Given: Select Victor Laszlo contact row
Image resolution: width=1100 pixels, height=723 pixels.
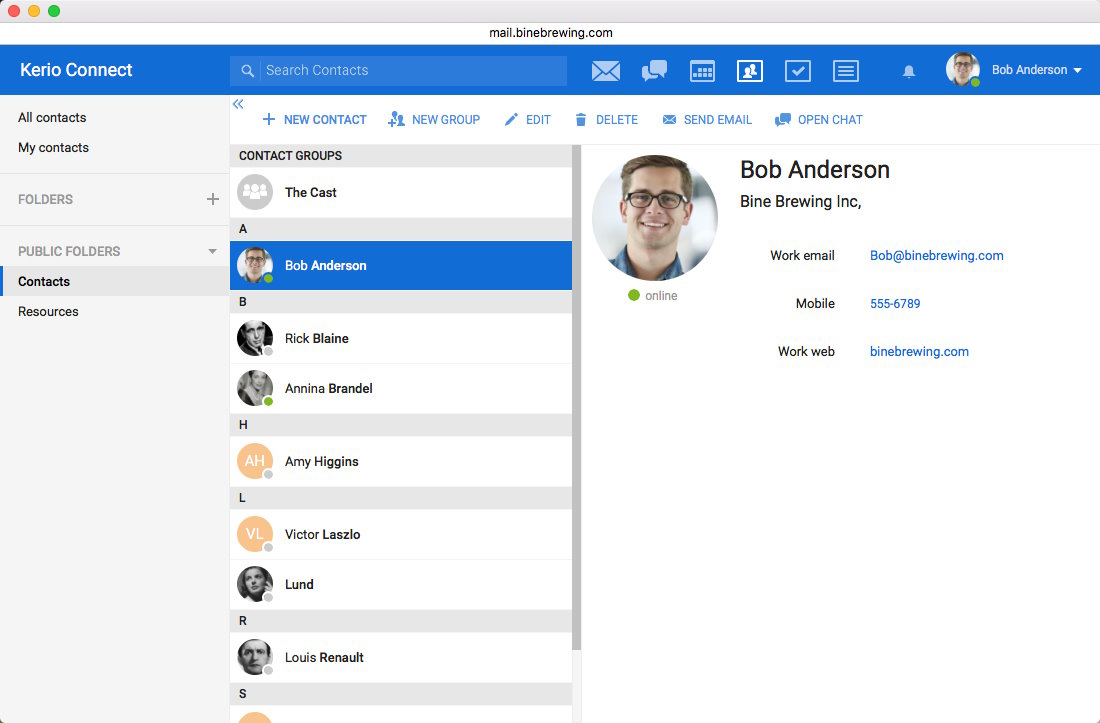Looking at the screenshot, I should 401,534.
